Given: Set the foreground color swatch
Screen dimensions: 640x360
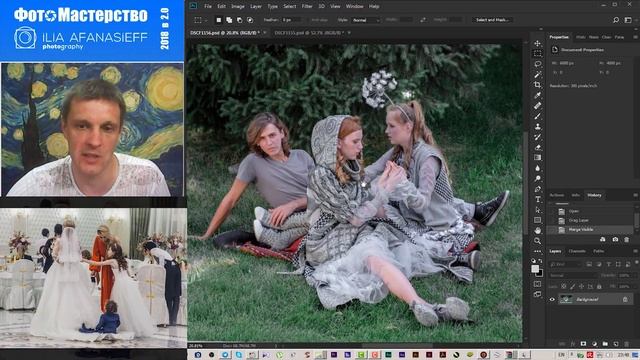Looking at the screenshot, I should tap(535, 268).
